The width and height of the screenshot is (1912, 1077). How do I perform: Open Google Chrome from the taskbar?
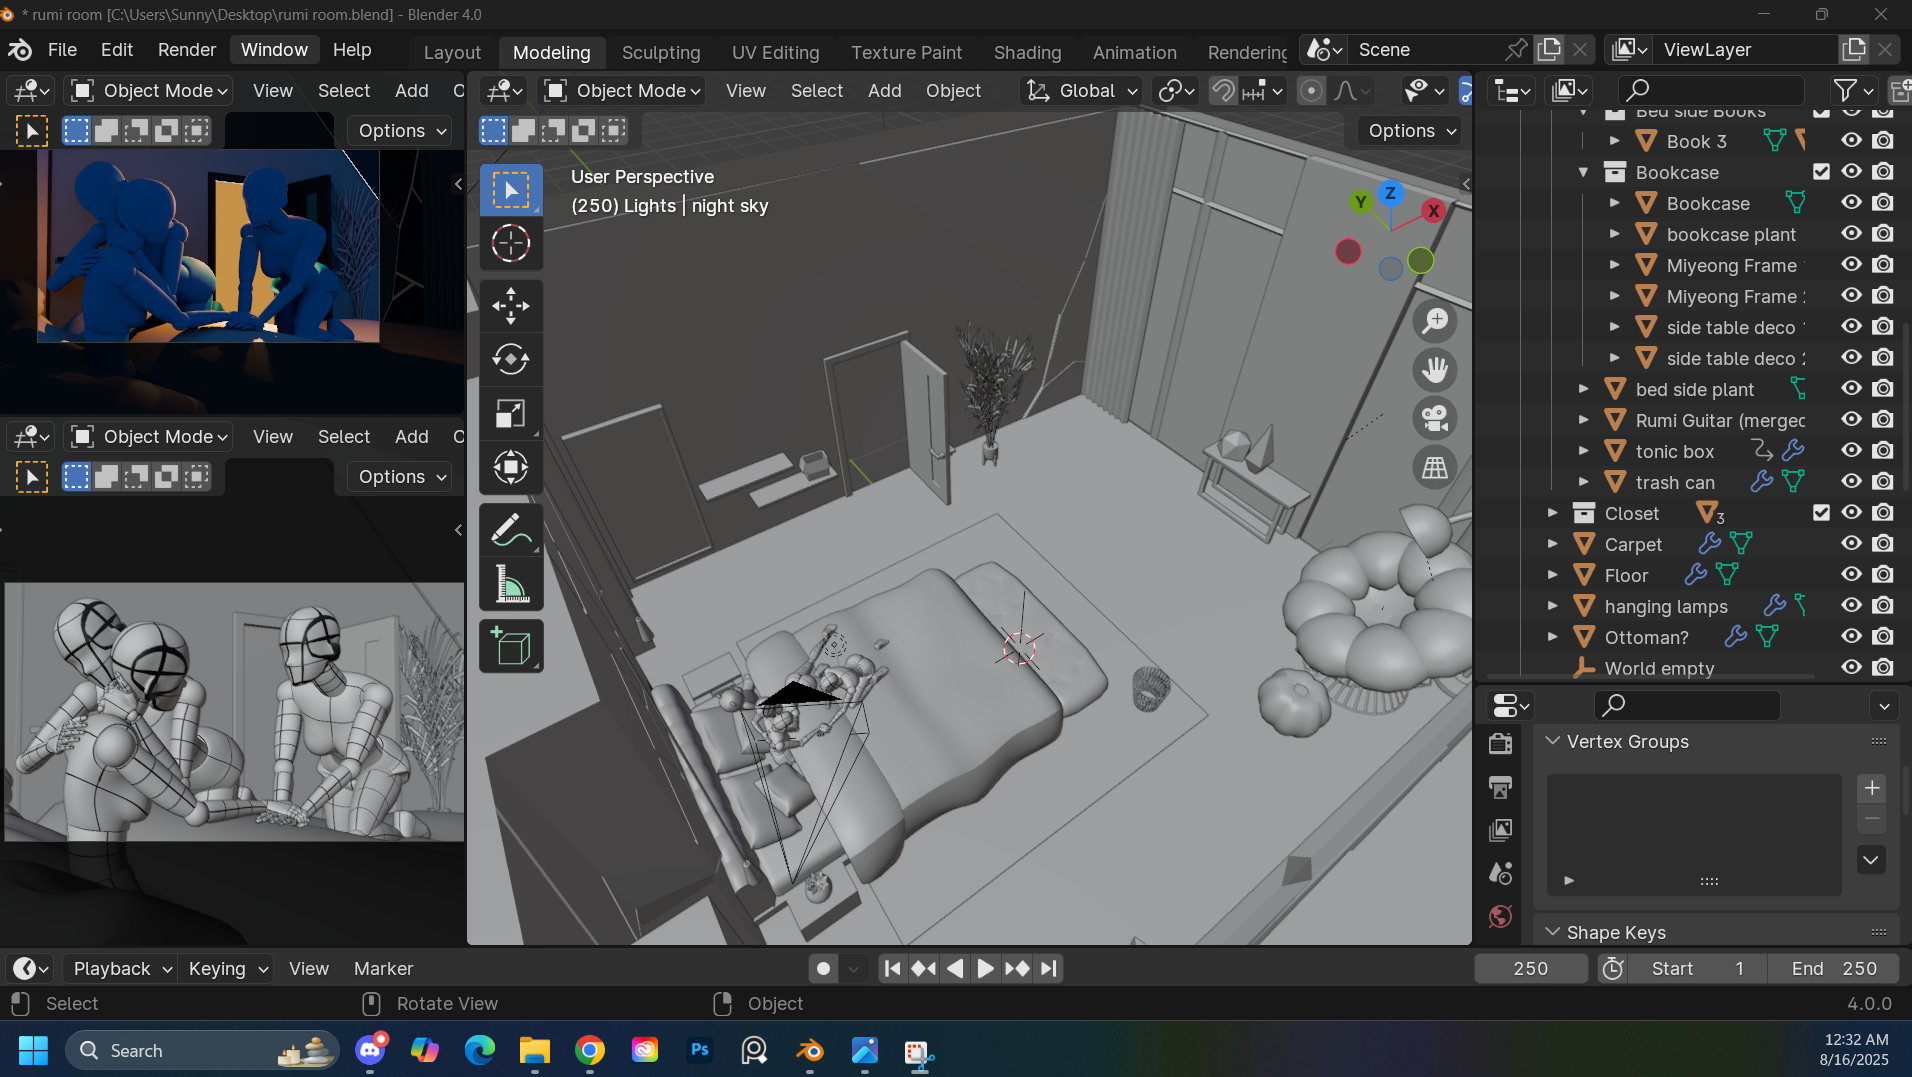coord(590,1050)
